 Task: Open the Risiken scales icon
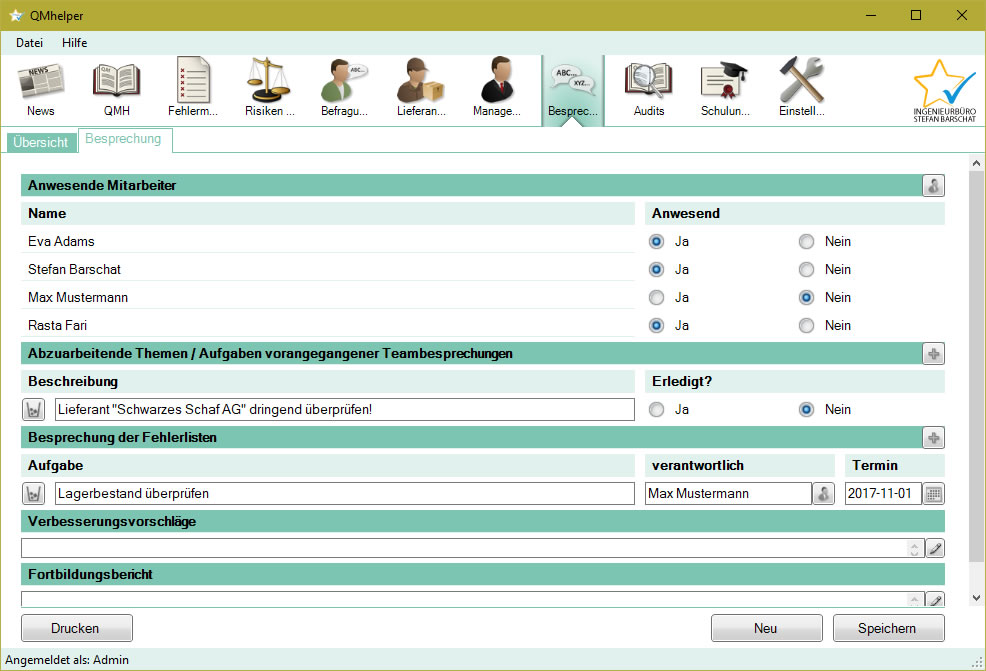pyautogui.click(x=269, y=89)
